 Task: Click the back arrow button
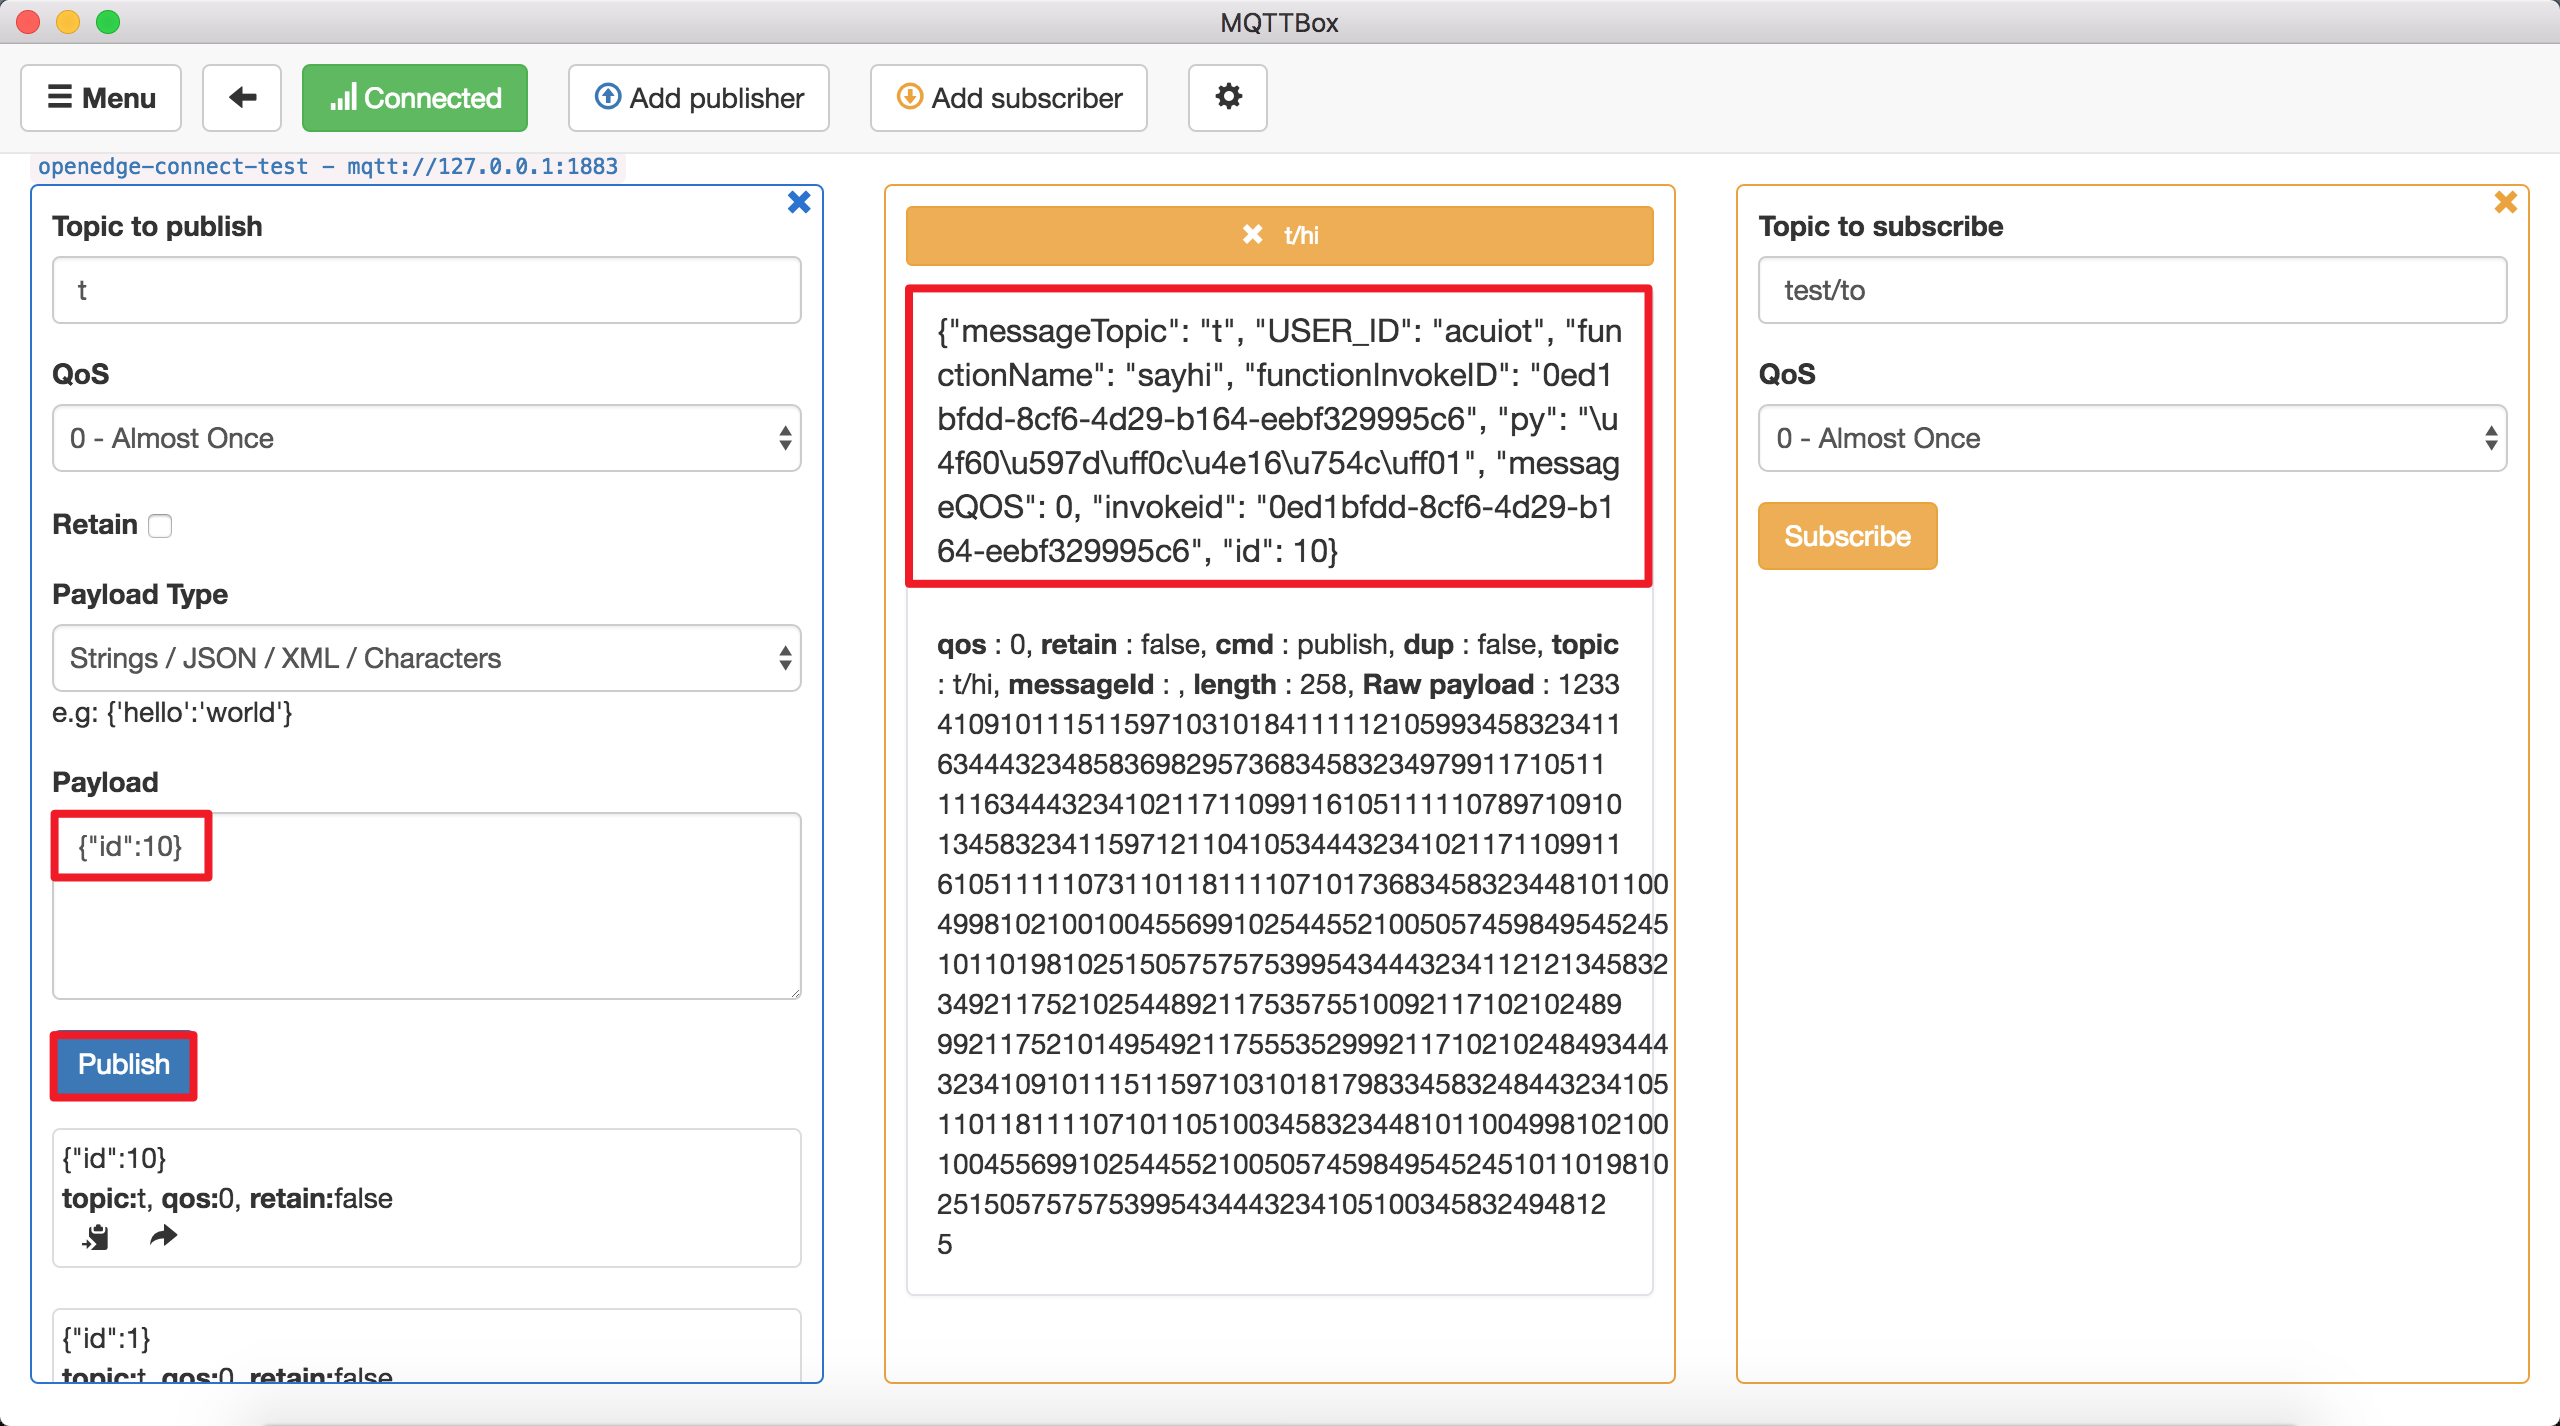coord(241,97)
